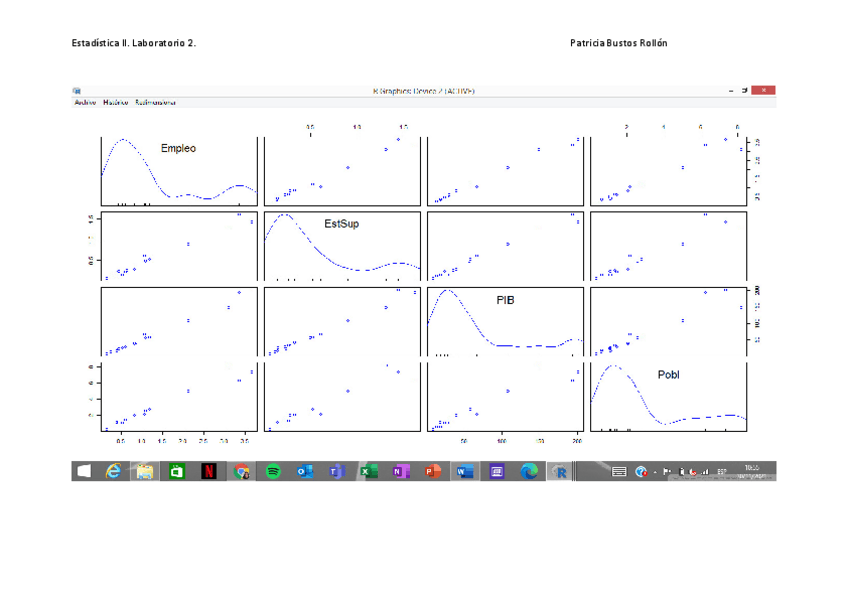Viewport: 848px width, 599px height.
Task: Close the R Graphics Device window
Action: click(764, 90)
